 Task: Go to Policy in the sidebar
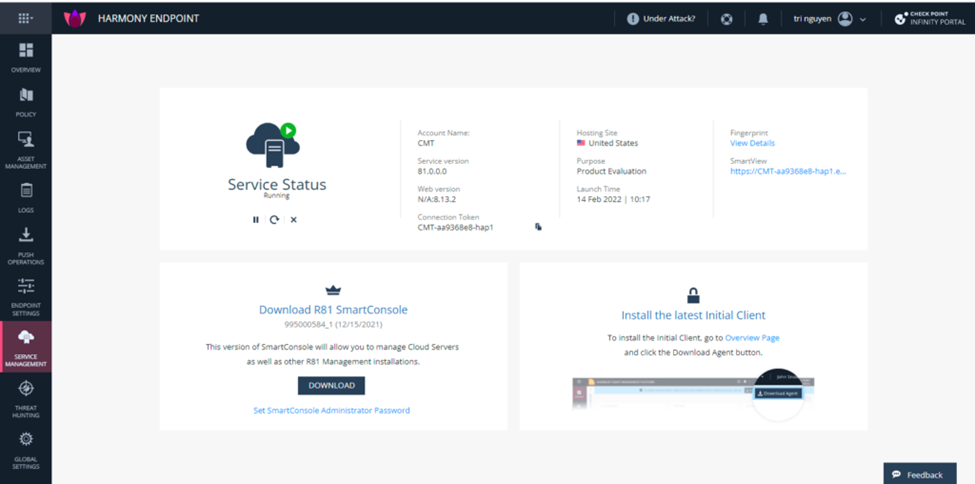[25, 102]
